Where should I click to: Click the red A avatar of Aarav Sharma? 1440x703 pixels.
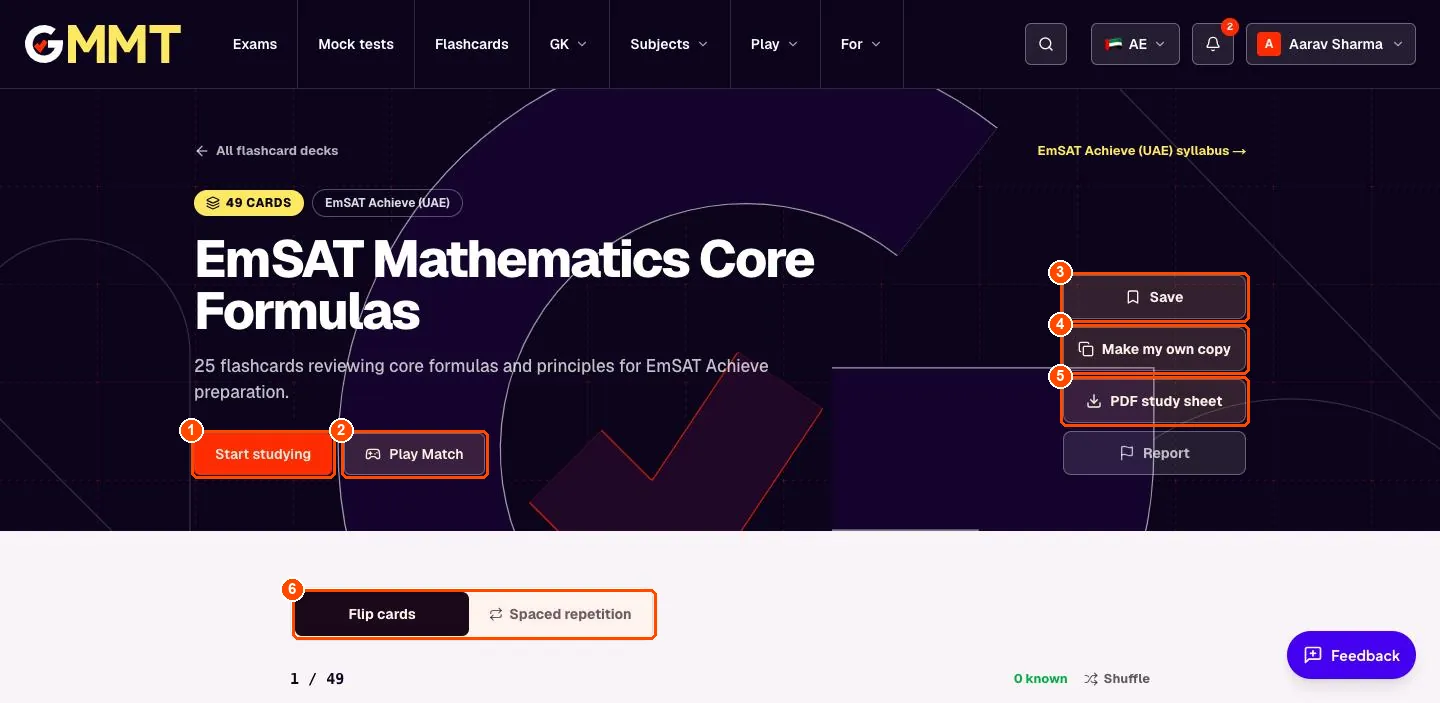1269,44
